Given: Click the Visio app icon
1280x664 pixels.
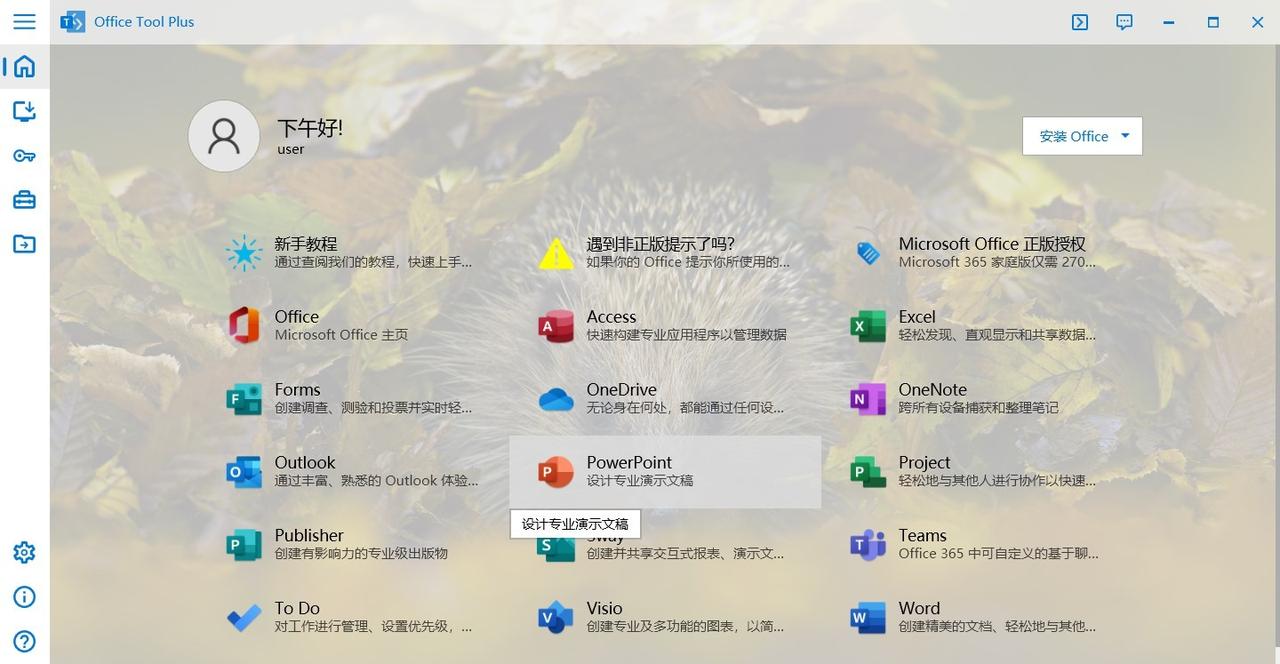Looking at the screenshot, I should click(x=556, y=618).
